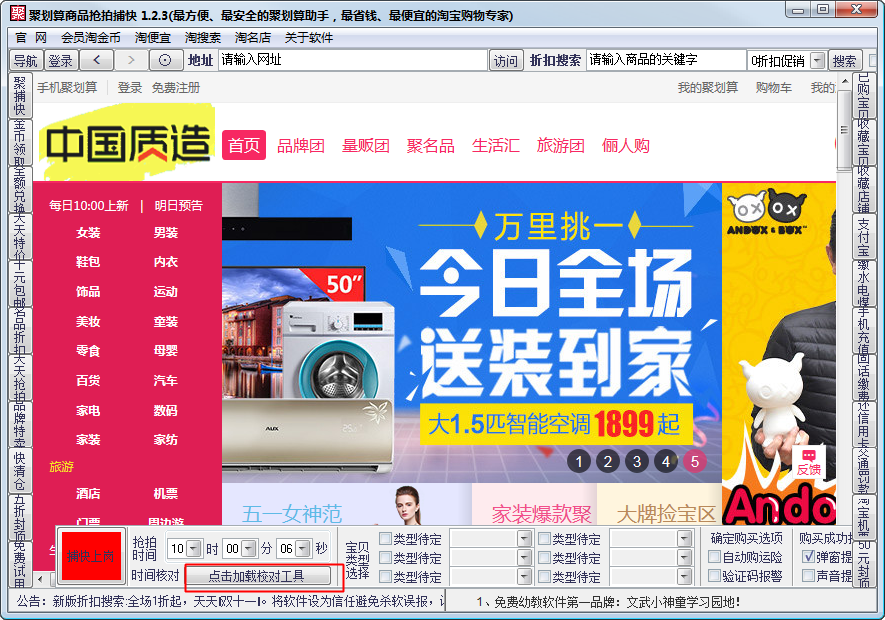Tick third 类型待定 checkbox in left column
Viewport: 885px width, 620px height.
pos(385,576)
